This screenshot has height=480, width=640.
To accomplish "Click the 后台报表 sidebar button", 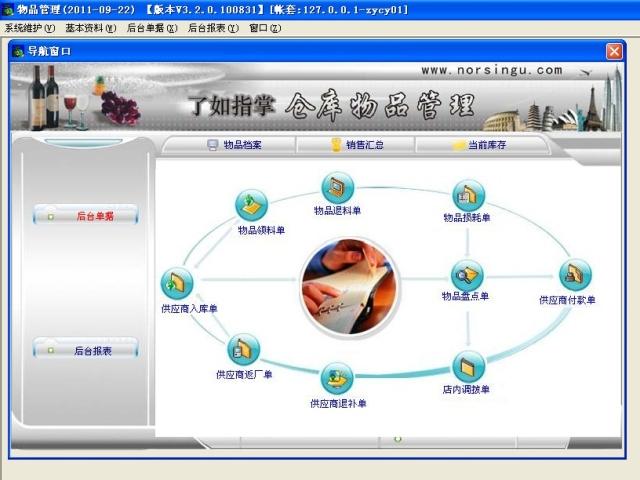I will pyautogui.click(x=86, y=350).
